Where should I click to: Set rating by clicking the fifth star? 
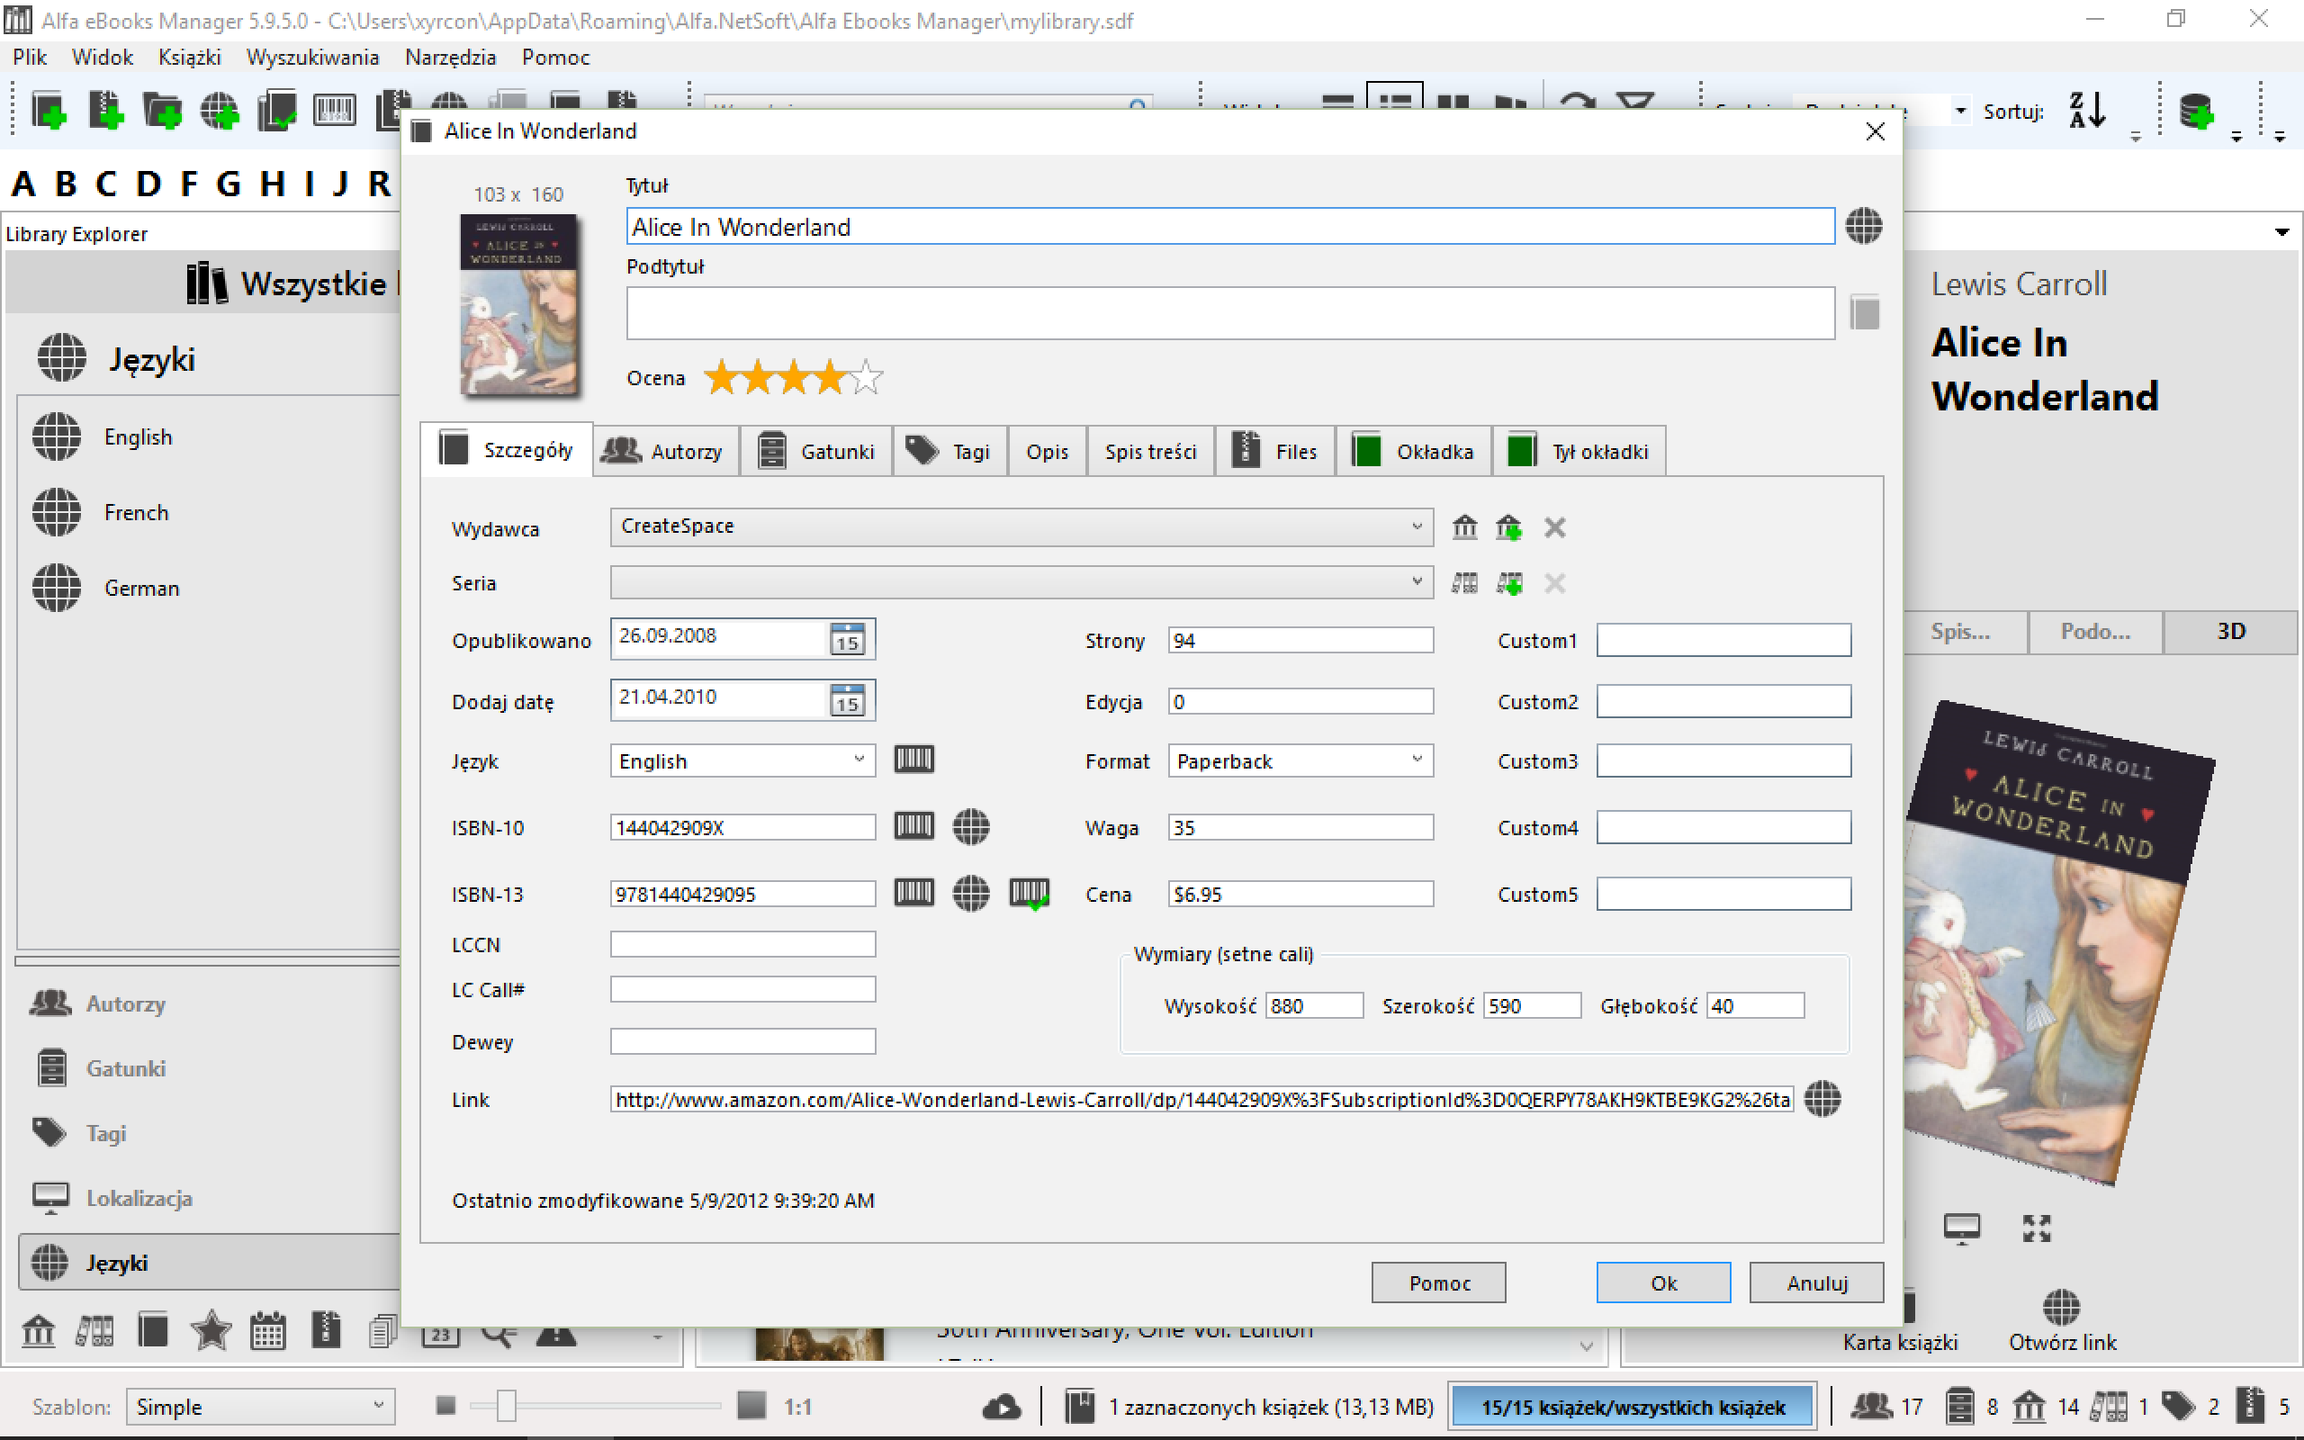coord(866,378)
